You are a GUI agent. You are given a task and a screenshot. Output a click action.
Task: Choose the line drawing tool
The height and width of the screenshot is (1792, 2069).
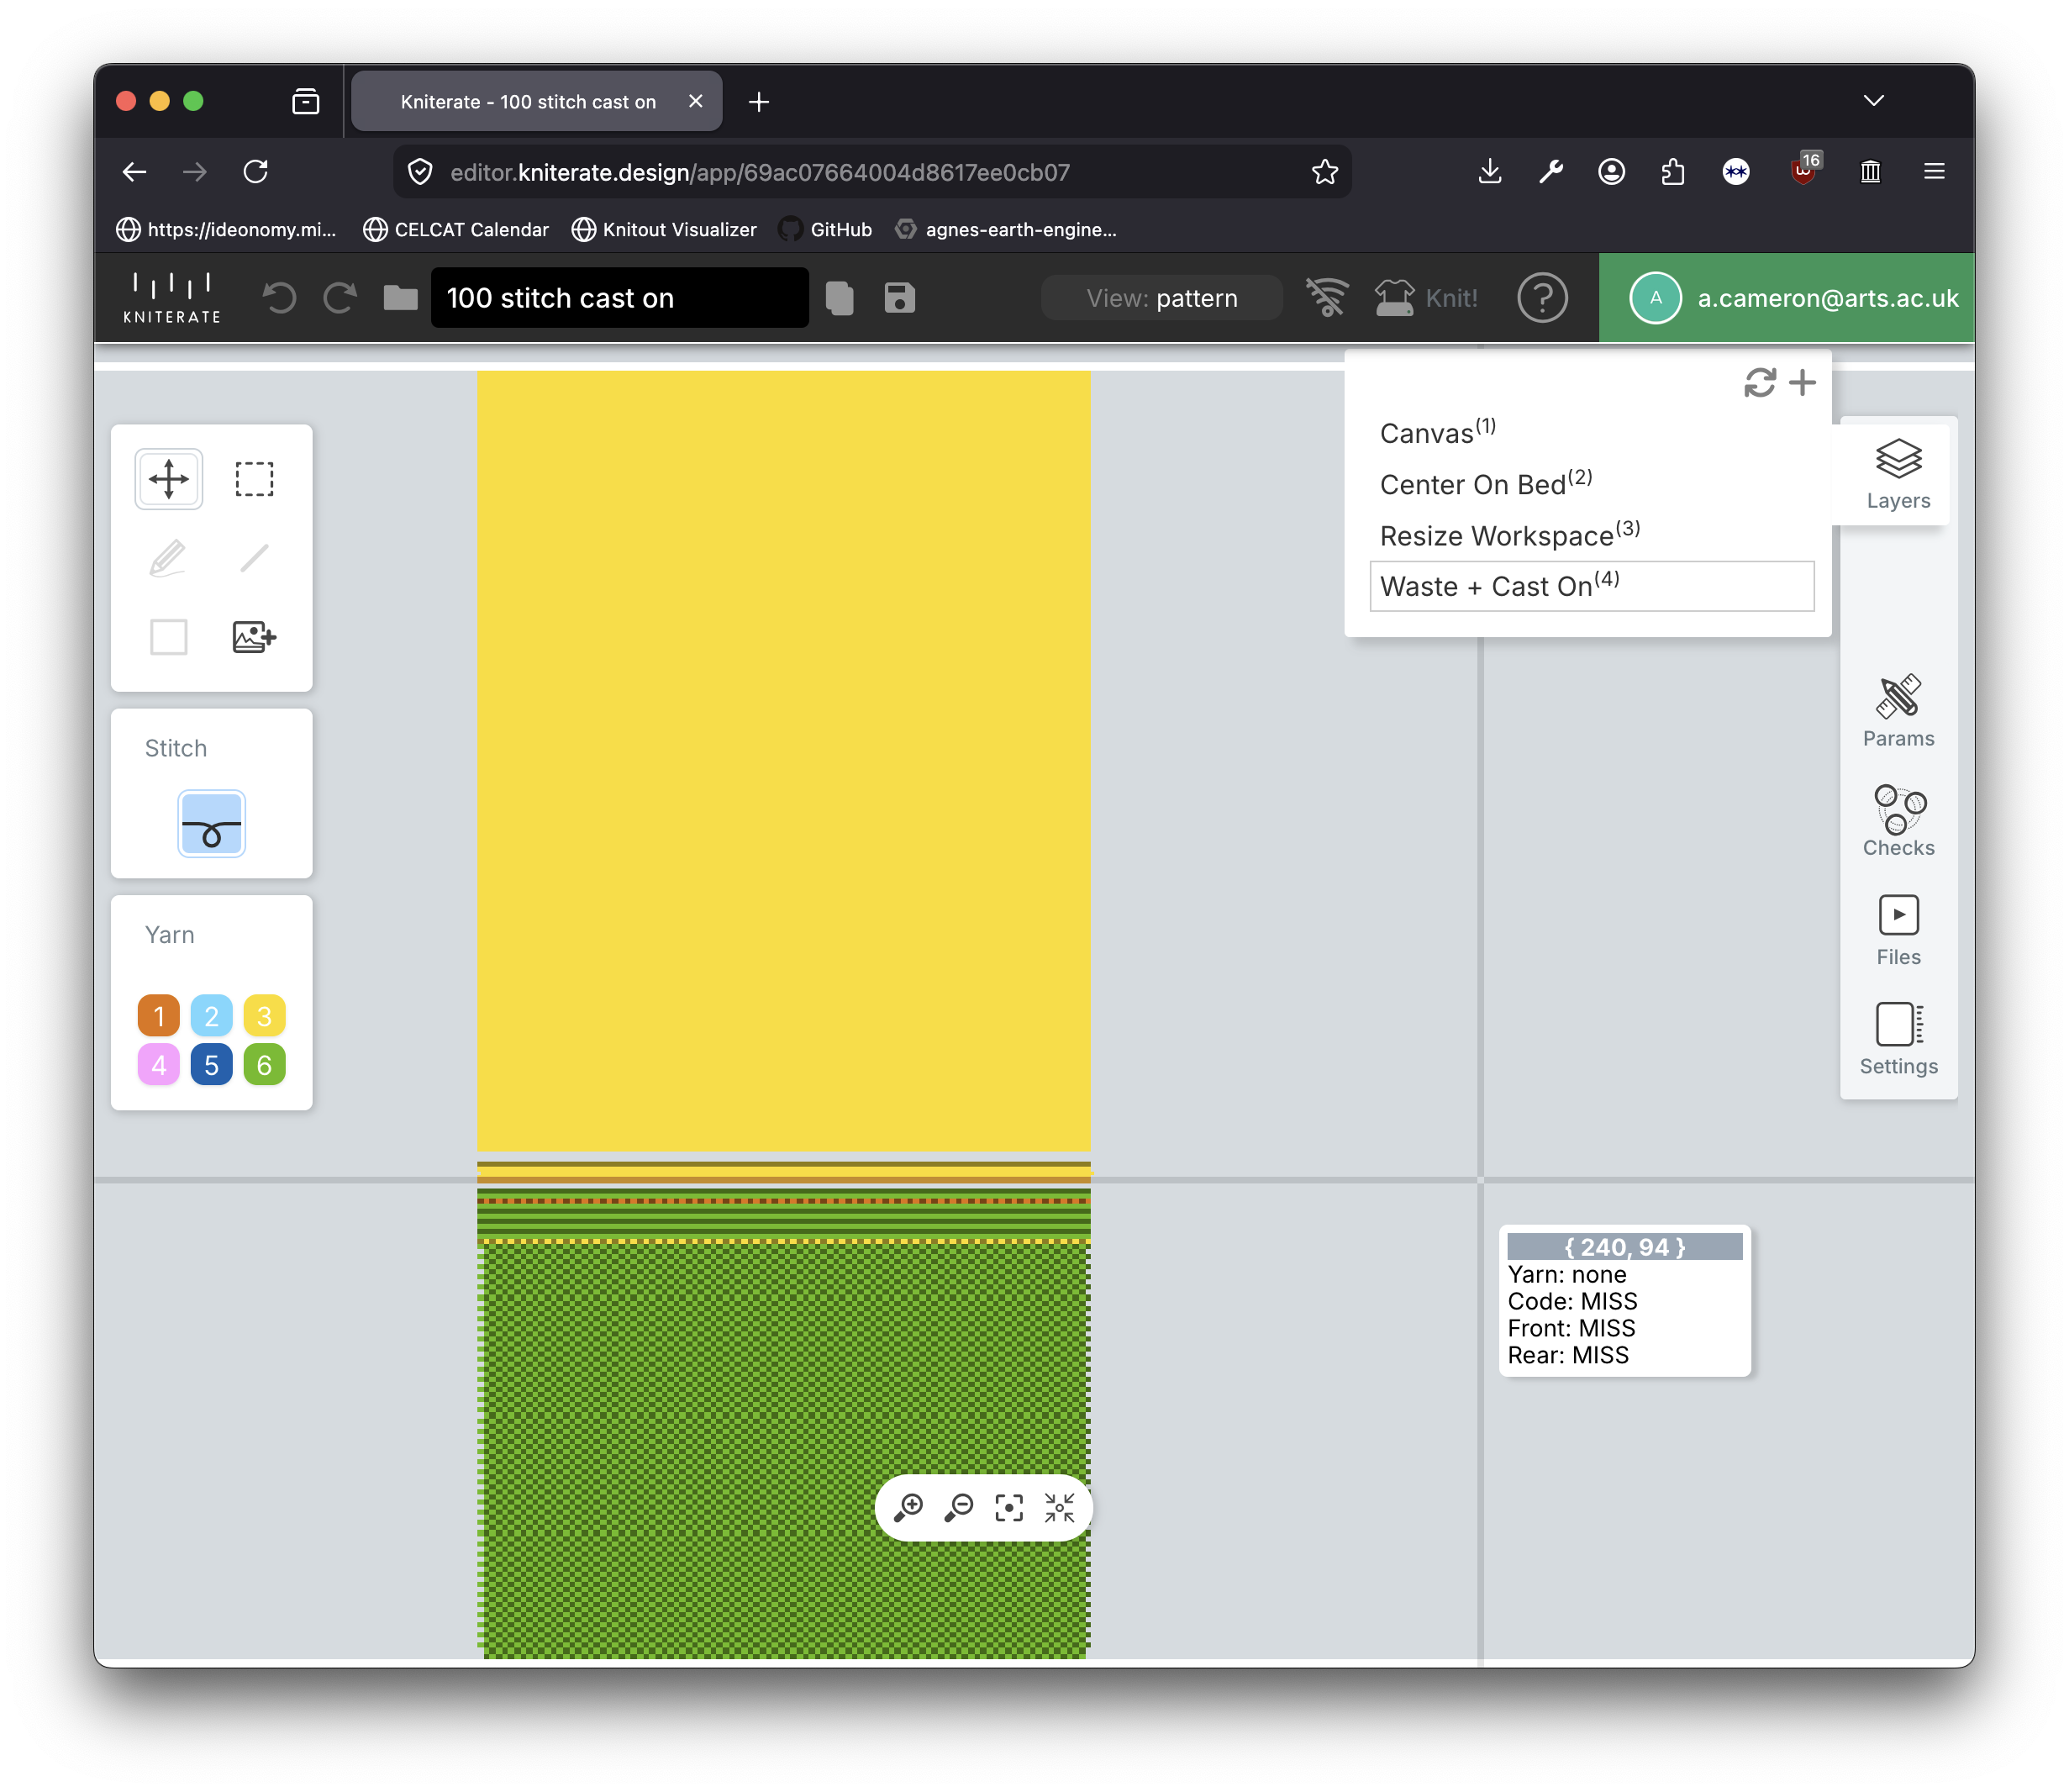pos(254,558)
